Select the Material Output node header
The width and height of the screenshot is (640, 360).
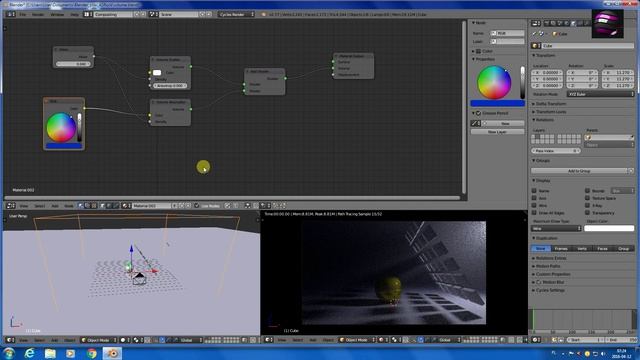tap(353, 56)
